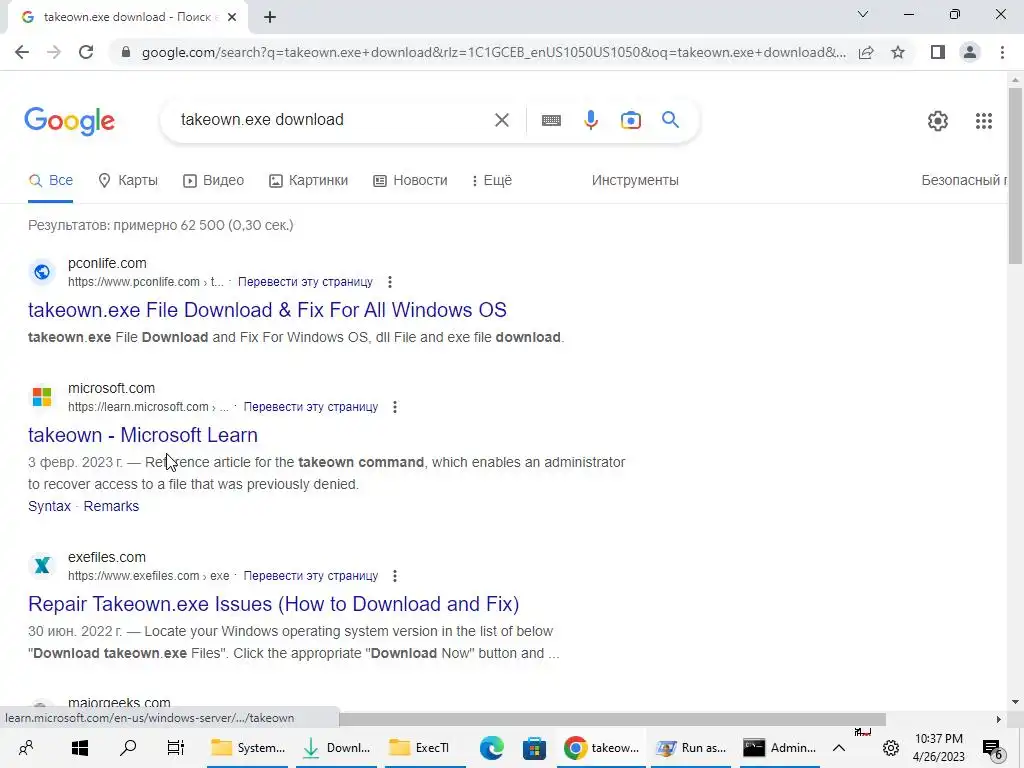Open the Инструменты search tools
The height and width of the screenshot is (768, 1024).
(x=635, y=180)
